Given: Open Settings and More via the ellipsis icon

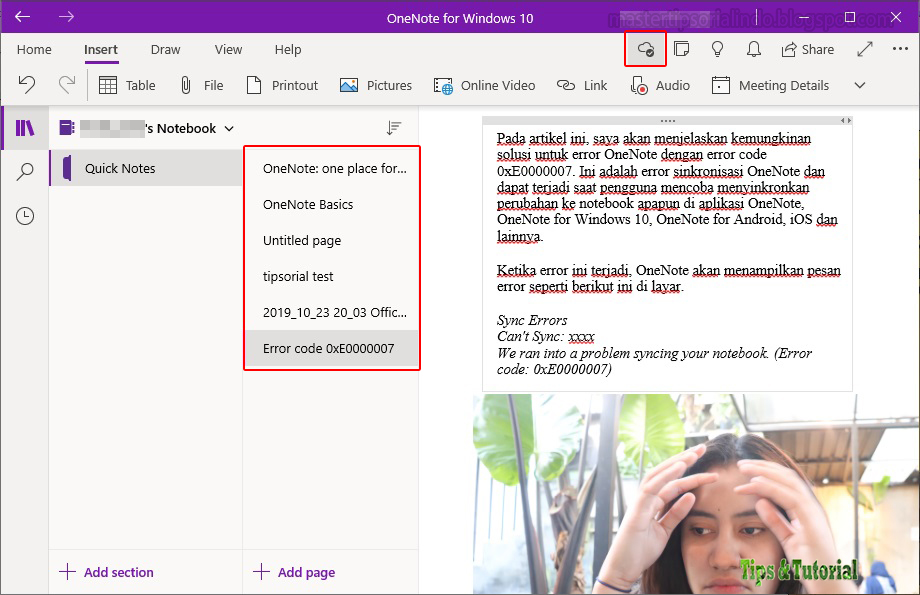Looking at the screenshot, I should [898, 48].
